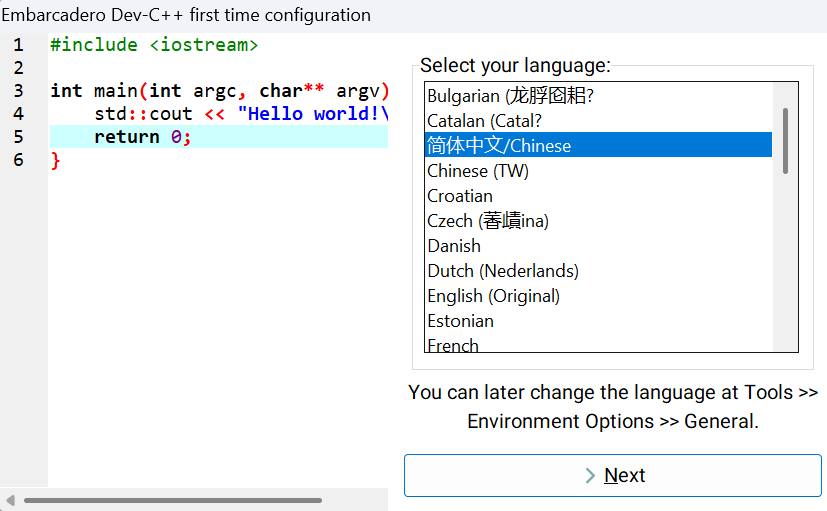Click the closing brace on line 6

[x=55, y=160]
